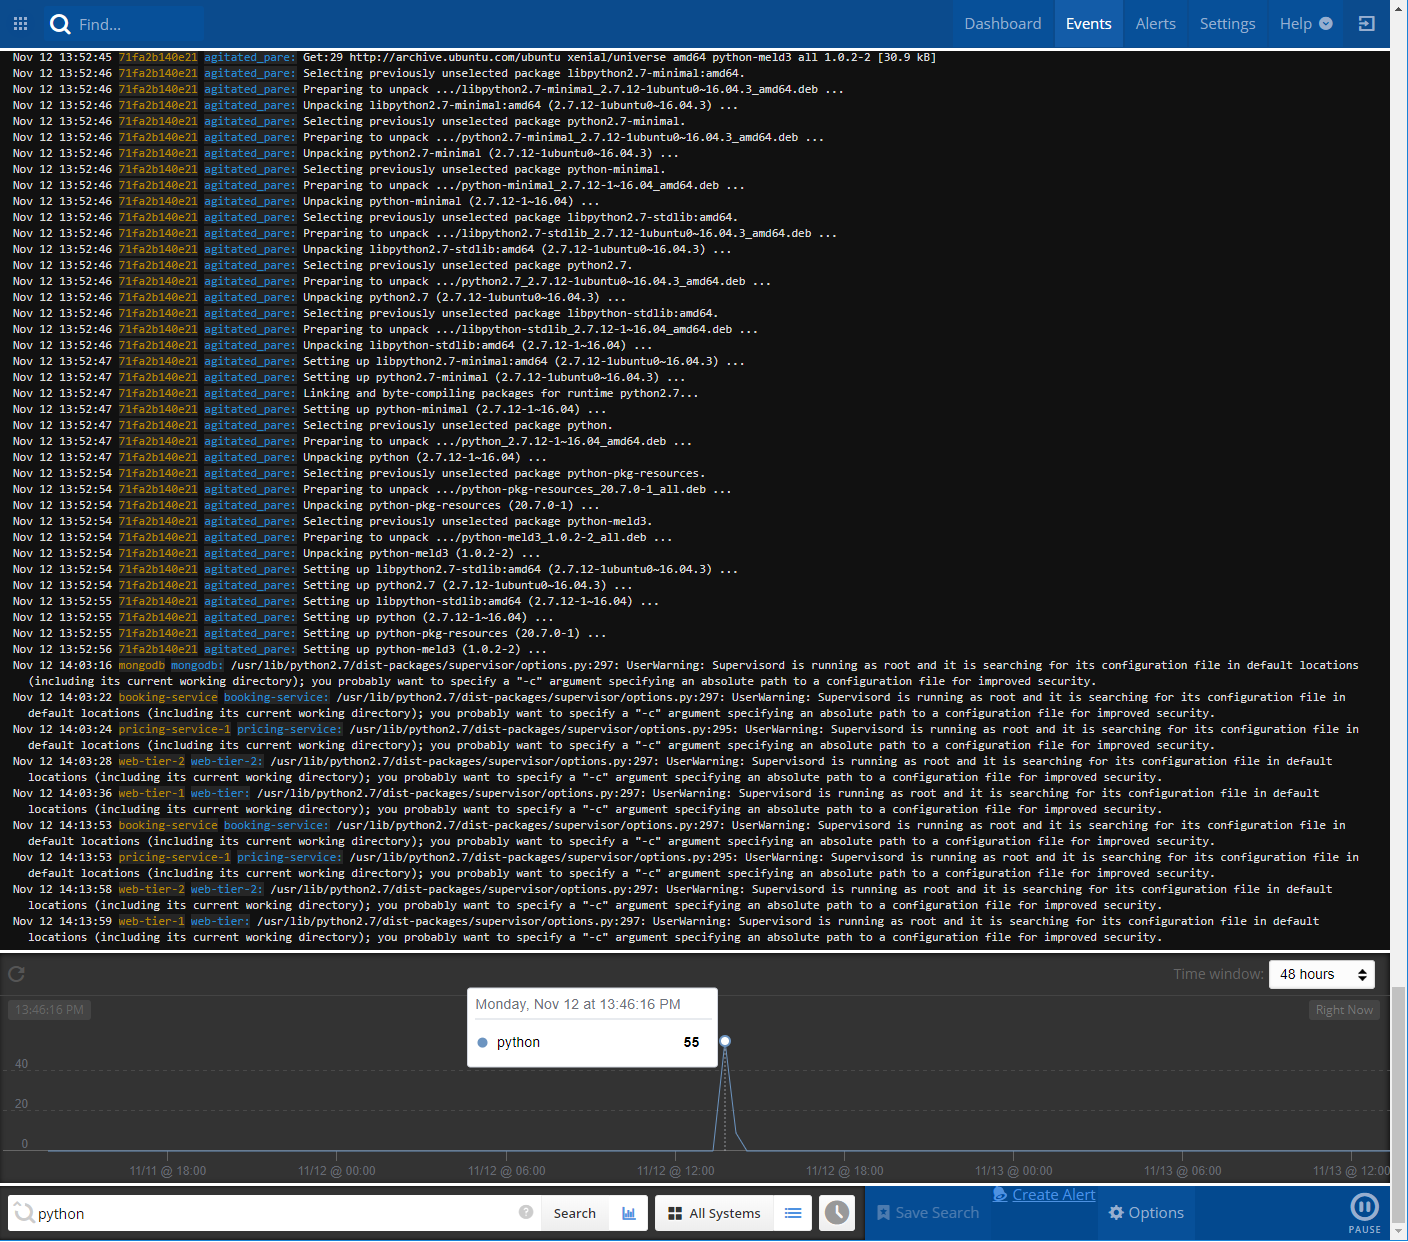The image size is (1408, 1242).
Task: Click the agitated_pare sender label to filter
Action: [247, 57]
